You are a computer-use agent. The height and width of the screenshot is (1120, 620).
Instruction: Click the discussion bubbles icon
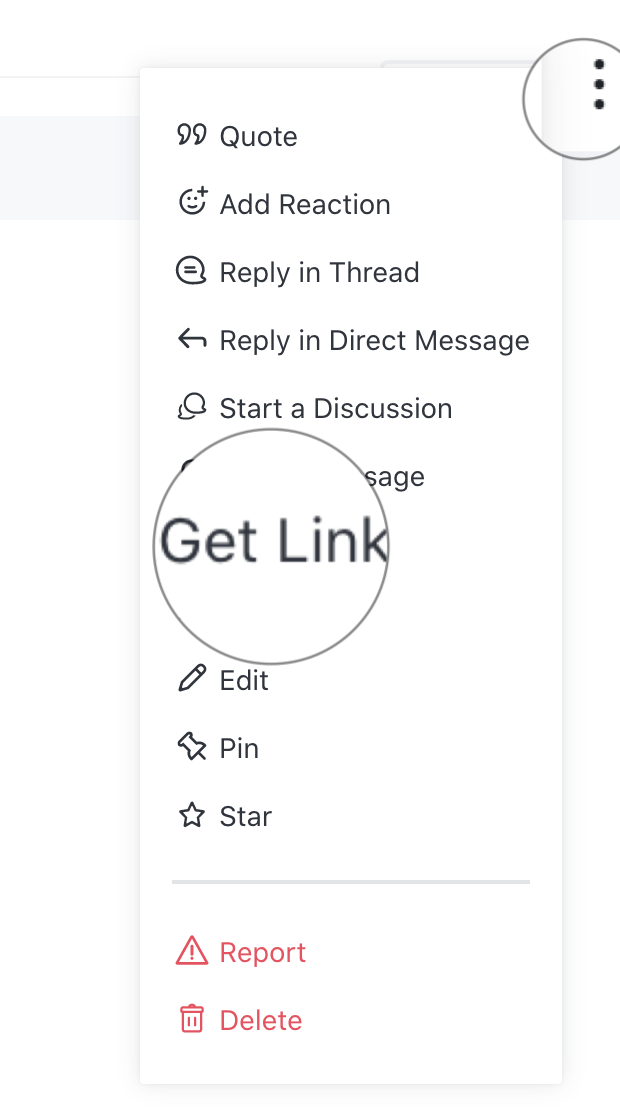(191, 408)
